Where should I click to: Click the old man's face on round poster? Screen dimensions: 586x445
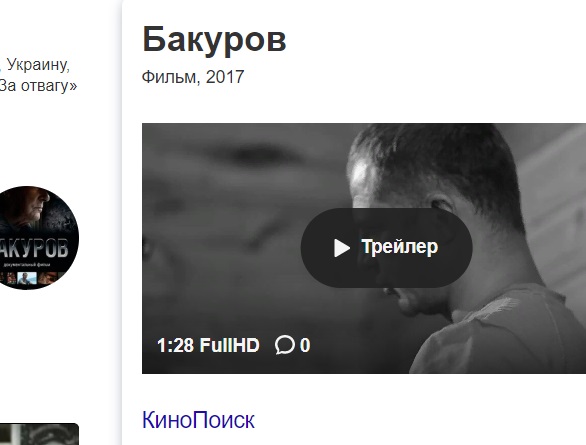point(32,207)
